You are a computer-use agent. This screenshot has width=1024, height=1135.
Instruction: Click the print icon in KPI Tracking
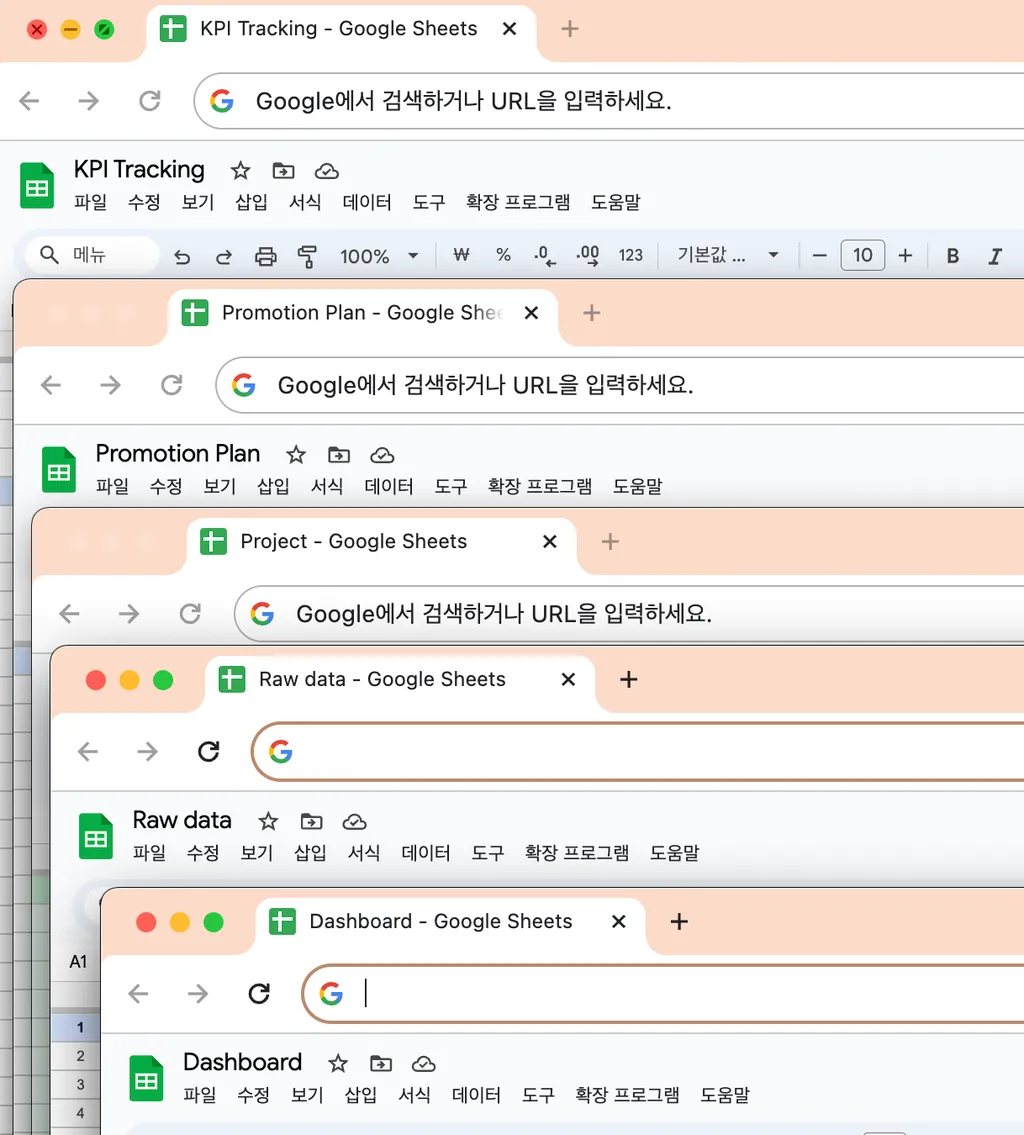click(266, 256)
